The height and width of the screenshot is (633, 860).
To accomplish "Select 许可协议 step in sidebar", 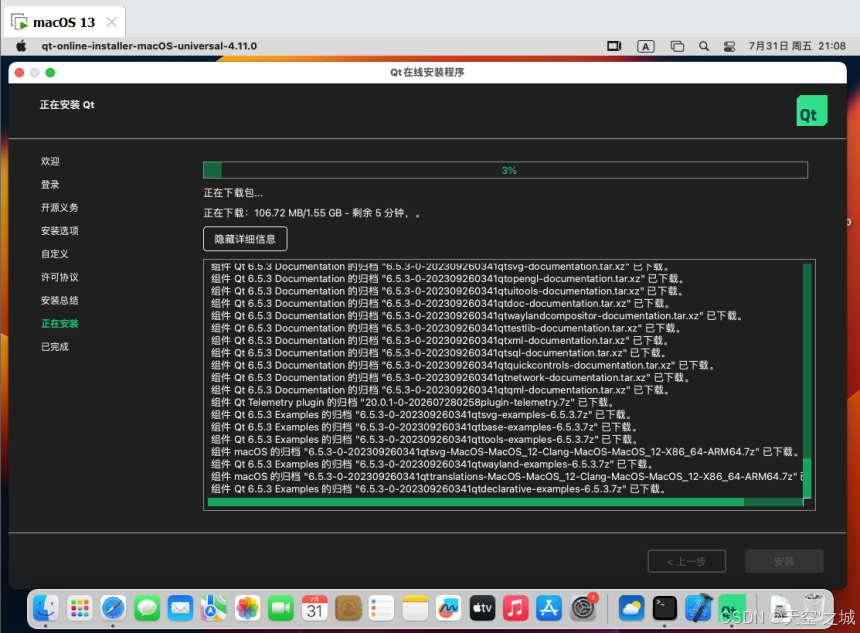I will pos(60,277).
